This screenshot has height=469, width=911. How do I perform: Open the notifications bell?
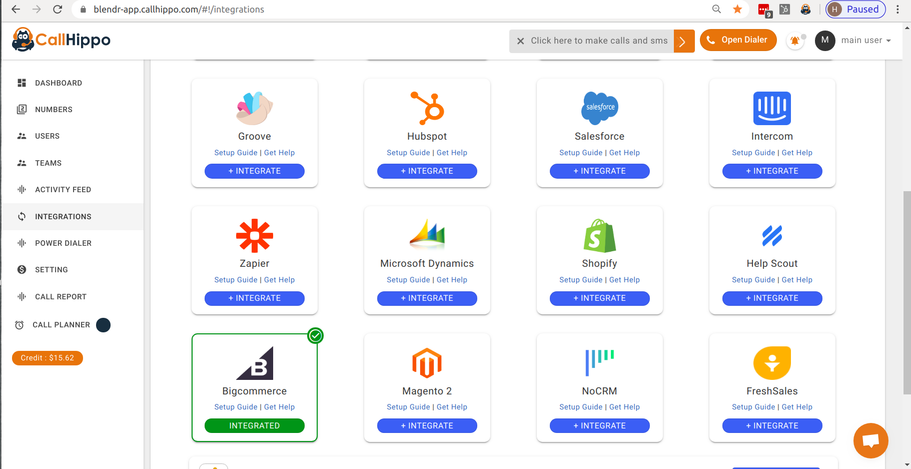tap(795, 41)
